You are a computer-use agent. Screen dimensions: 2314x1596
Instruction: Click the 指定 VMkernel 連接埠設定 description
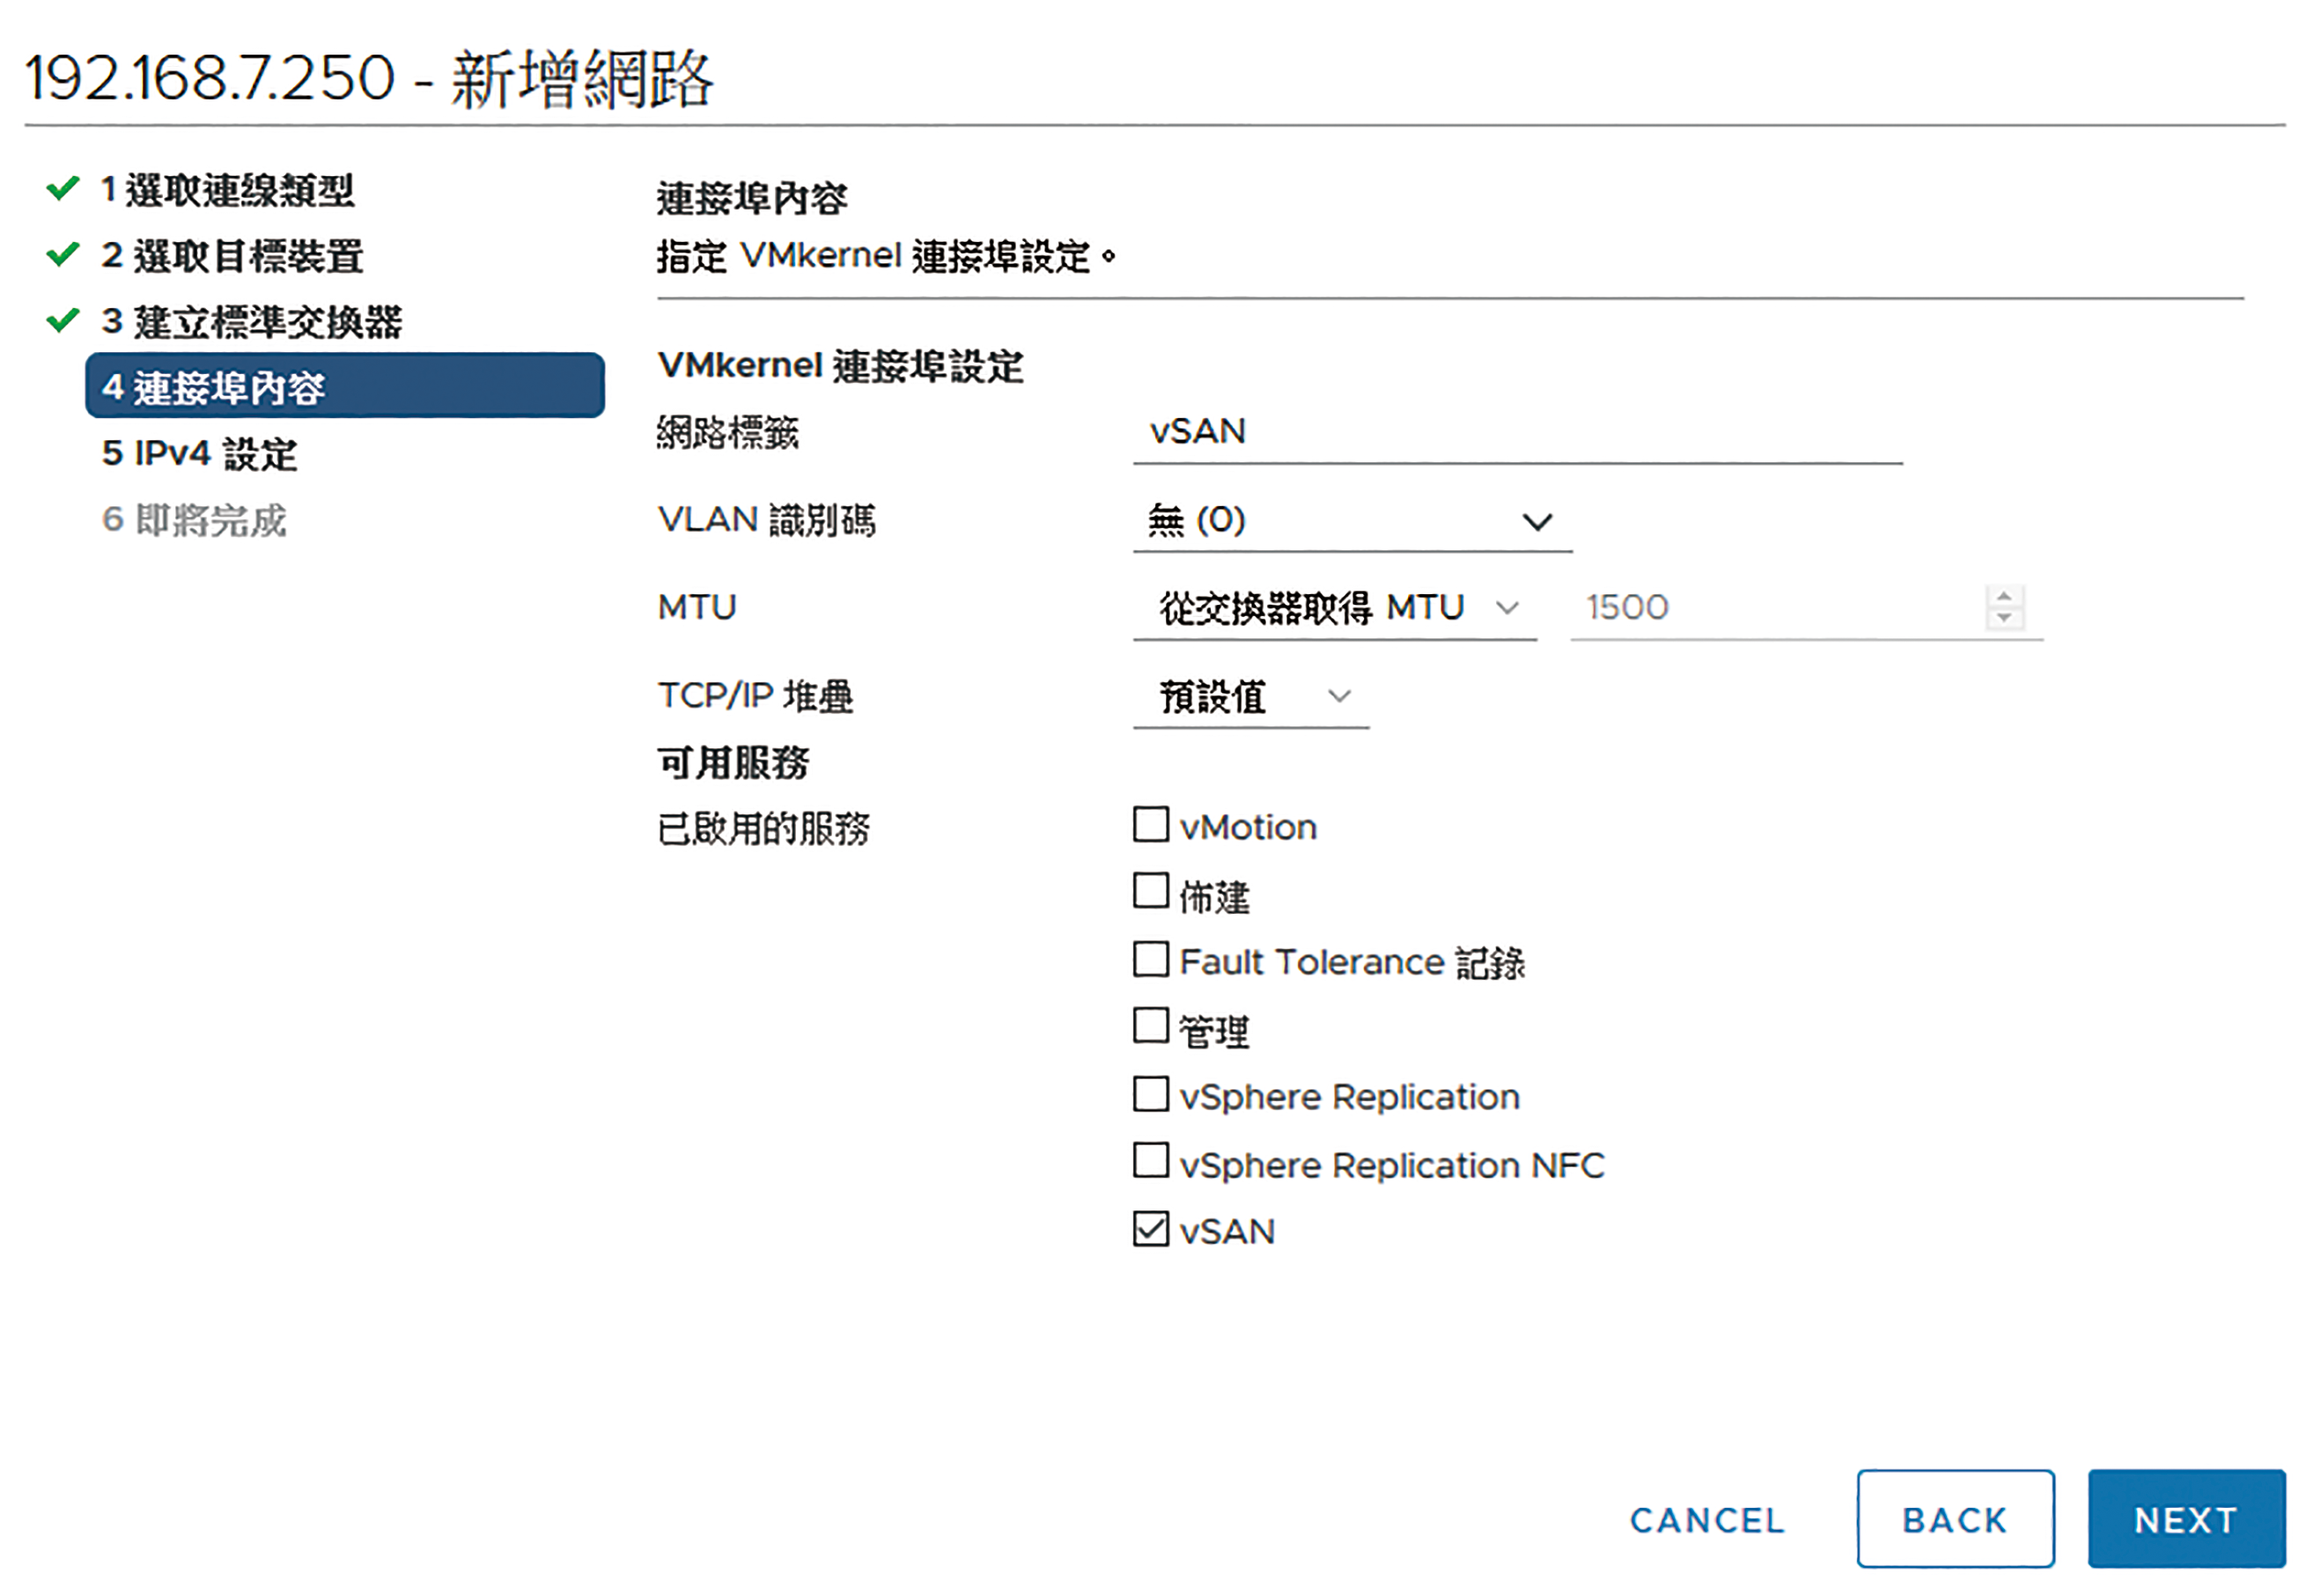[x=886, y=256]
